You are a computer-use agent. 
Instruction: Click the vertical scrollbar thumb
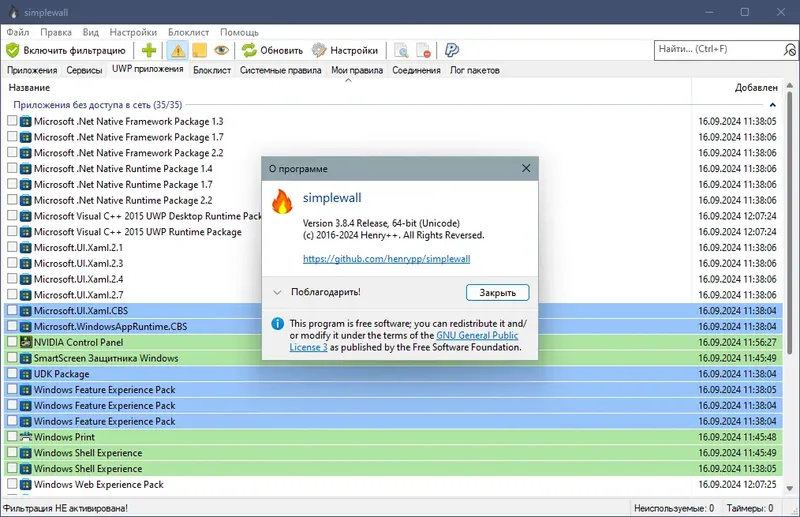pos(790,223)
